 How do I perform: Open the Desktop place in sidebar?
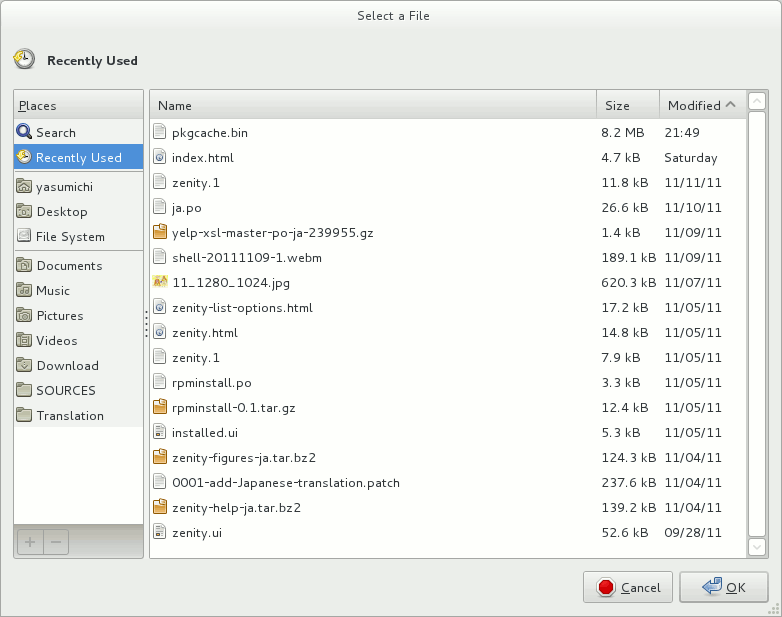coord(62,211)
